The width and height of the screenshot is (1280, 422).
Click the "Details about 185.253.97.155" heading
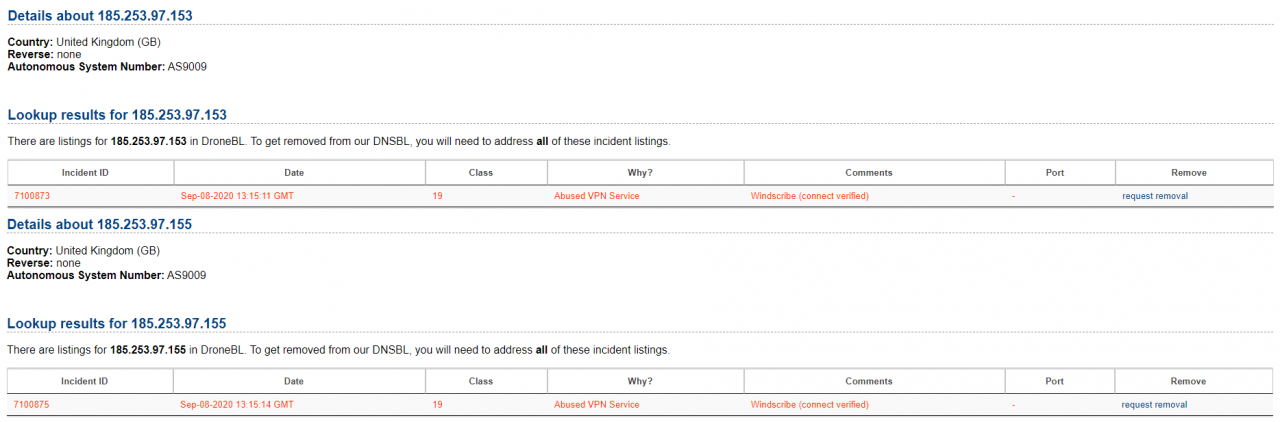100,225
